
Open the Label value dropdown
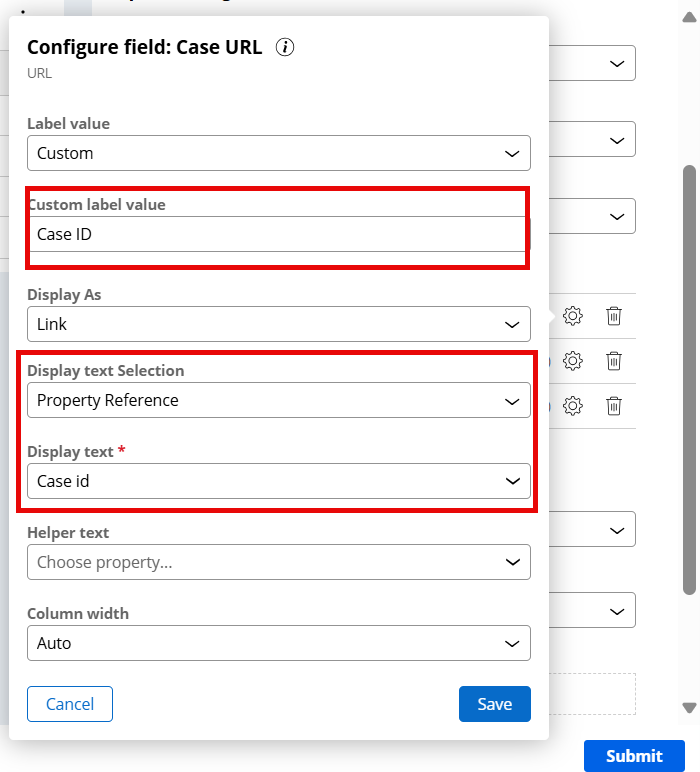[x=278, y=153]
